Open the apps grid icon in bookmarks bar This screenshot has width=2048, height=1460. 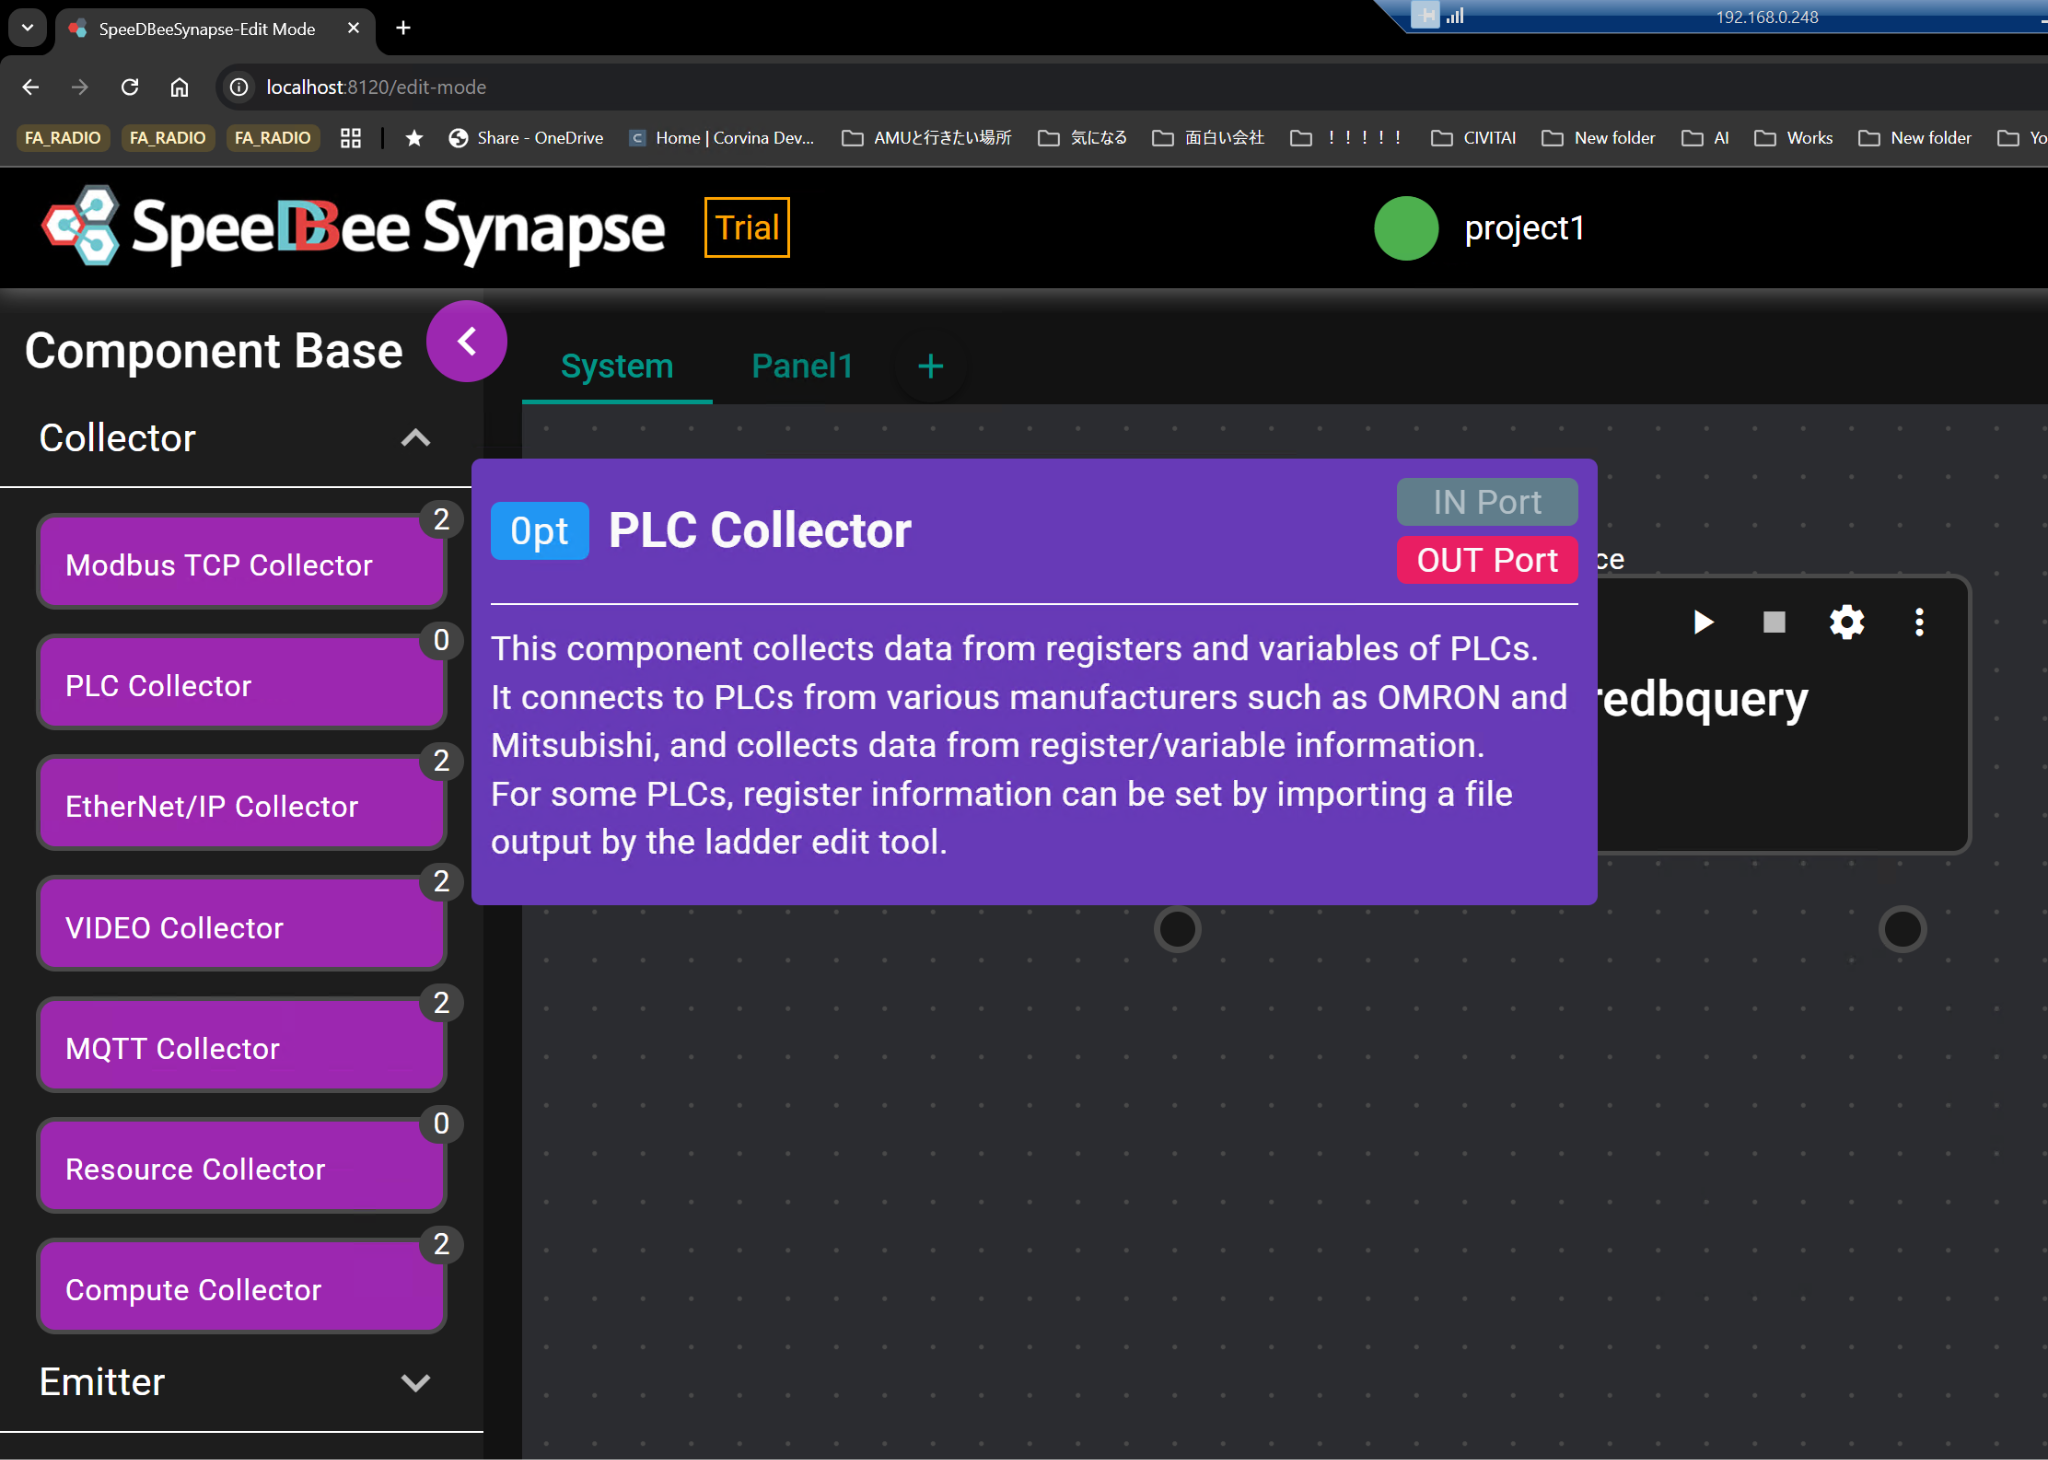(350, 138)
